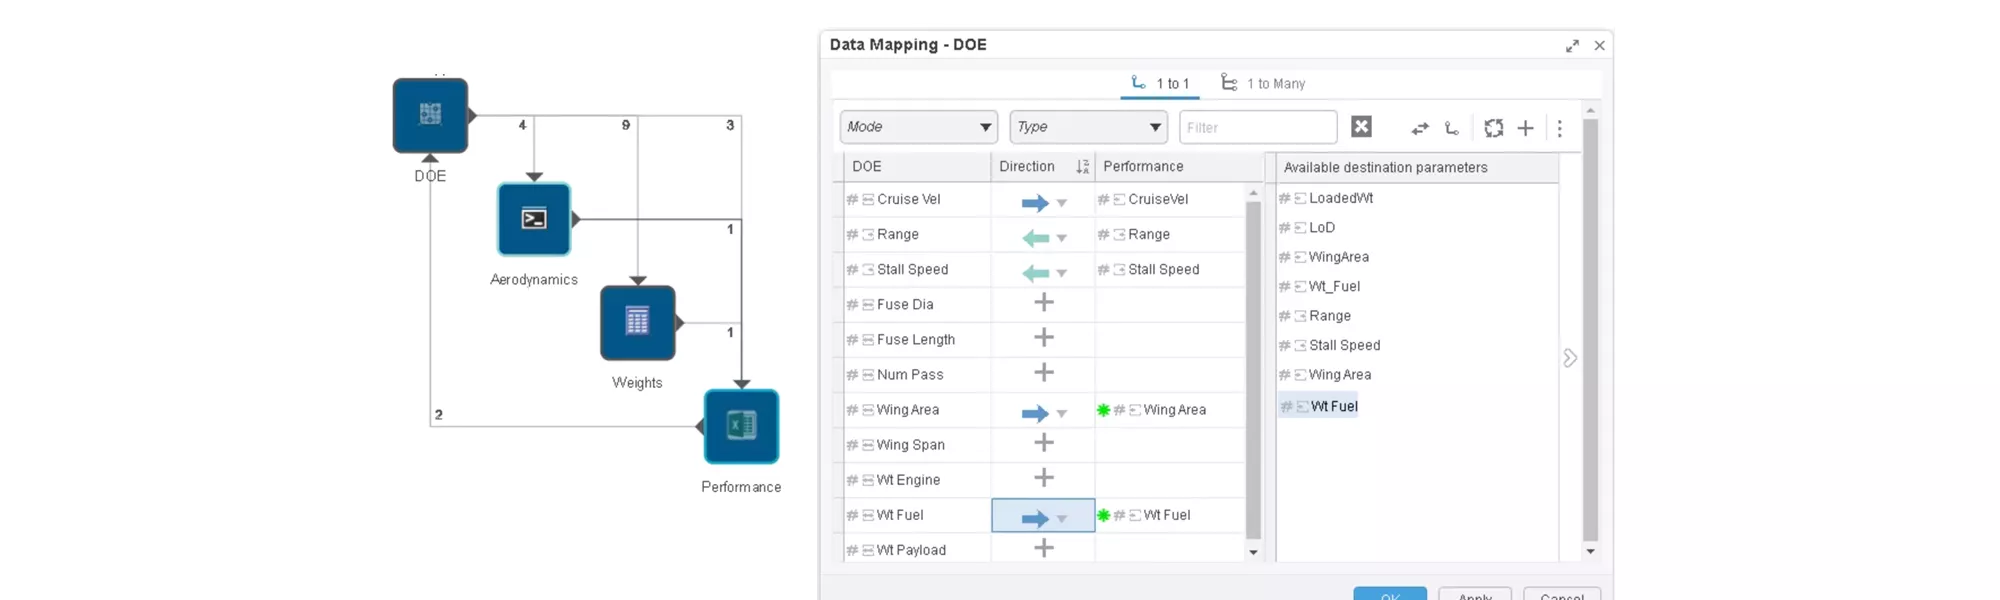Open the Mode dropdown
Screen dimensions: 2000x600
click(x=919, y=127)
